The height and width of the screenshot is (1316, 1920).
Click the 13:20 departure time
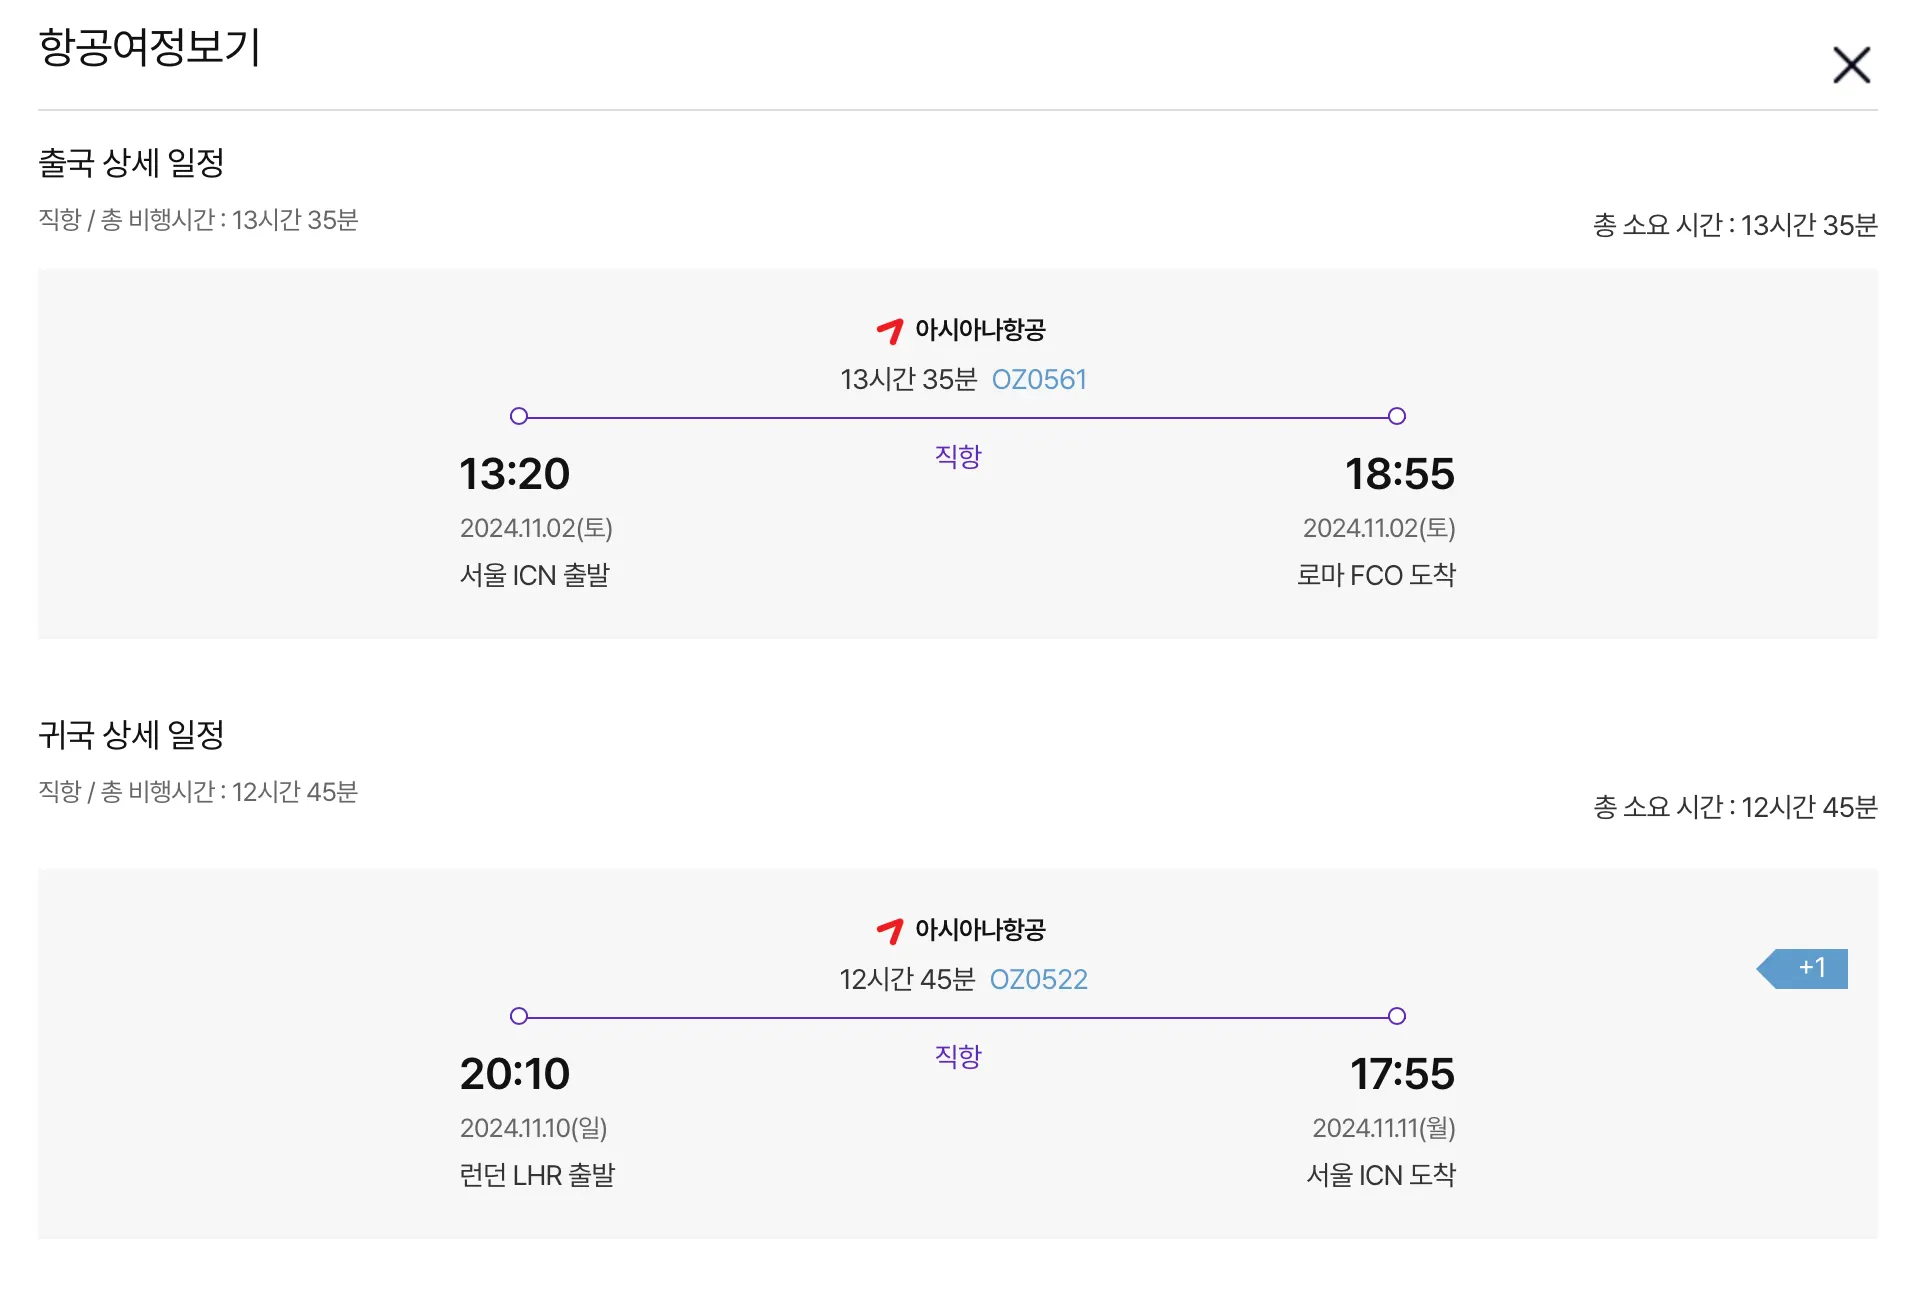click(x=514, y=474)
